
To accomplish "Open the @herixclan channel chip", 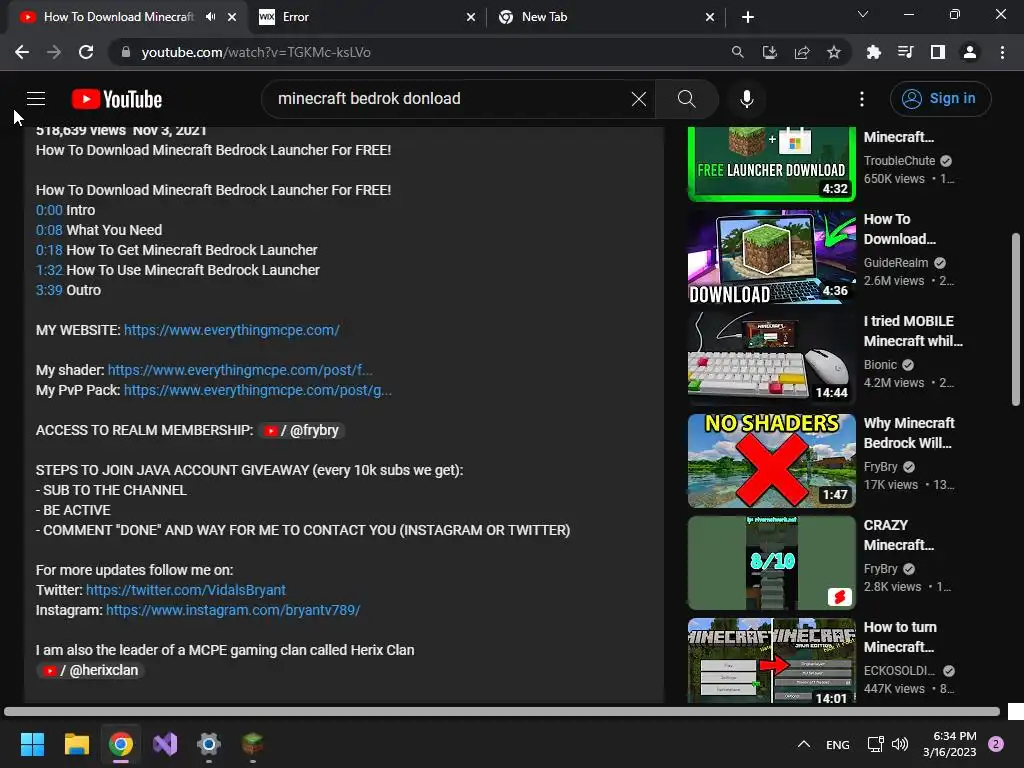I will coord(91,670).
